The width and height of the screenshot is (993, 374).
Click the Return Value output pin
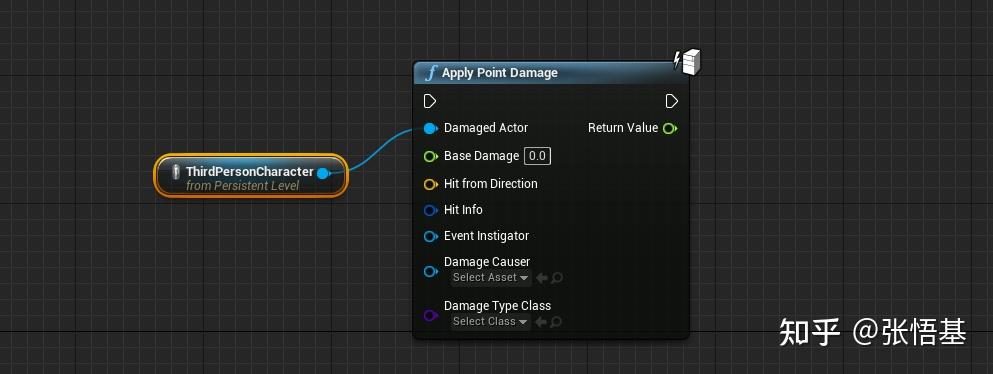pos(670,128)
